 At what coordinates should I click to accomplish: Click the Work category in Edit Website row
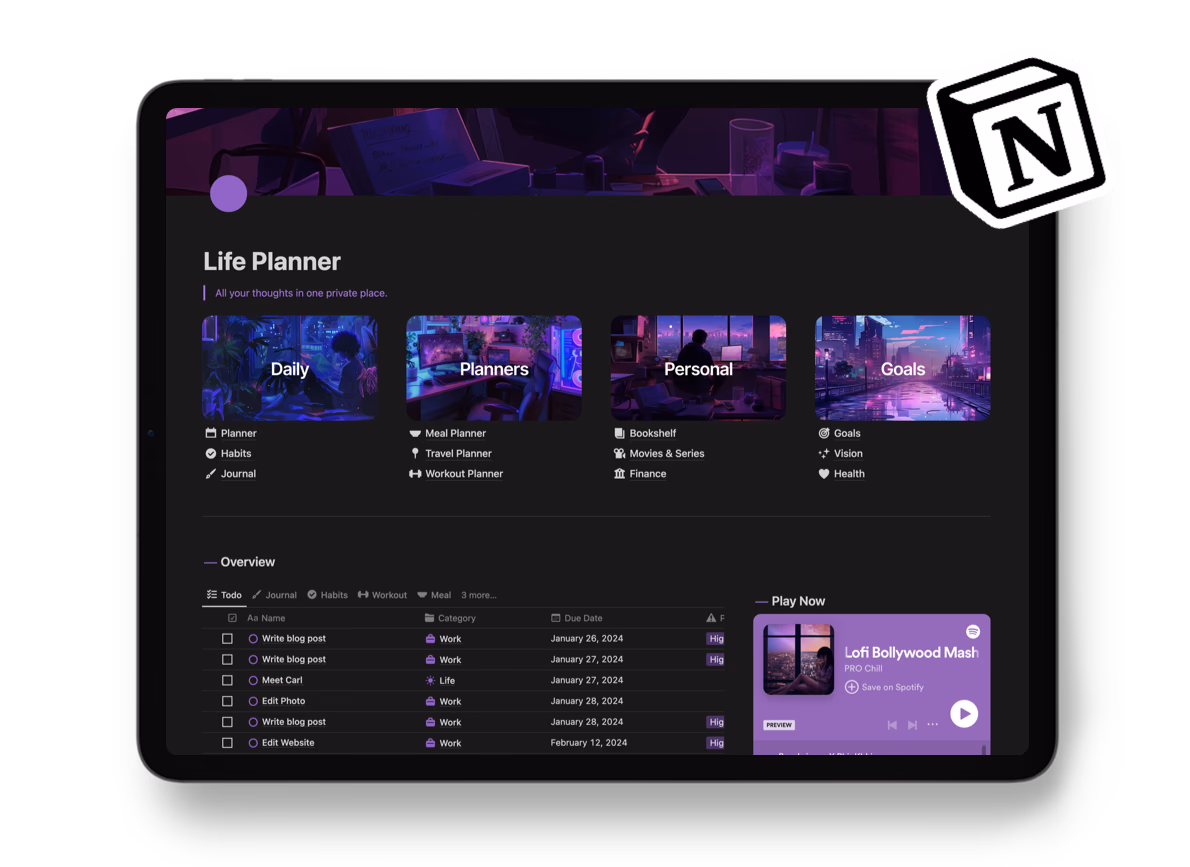443,742
